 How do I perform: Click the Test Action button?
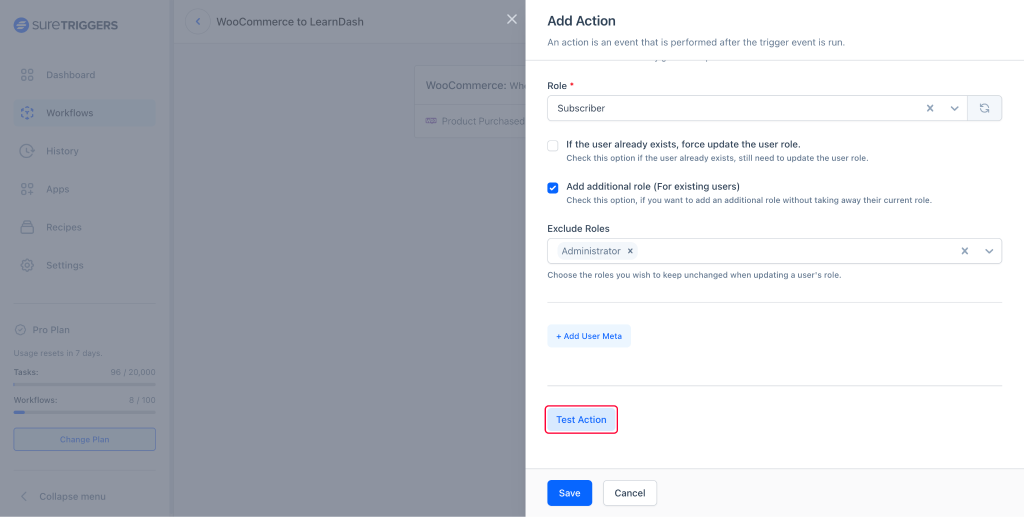point(581,420)
